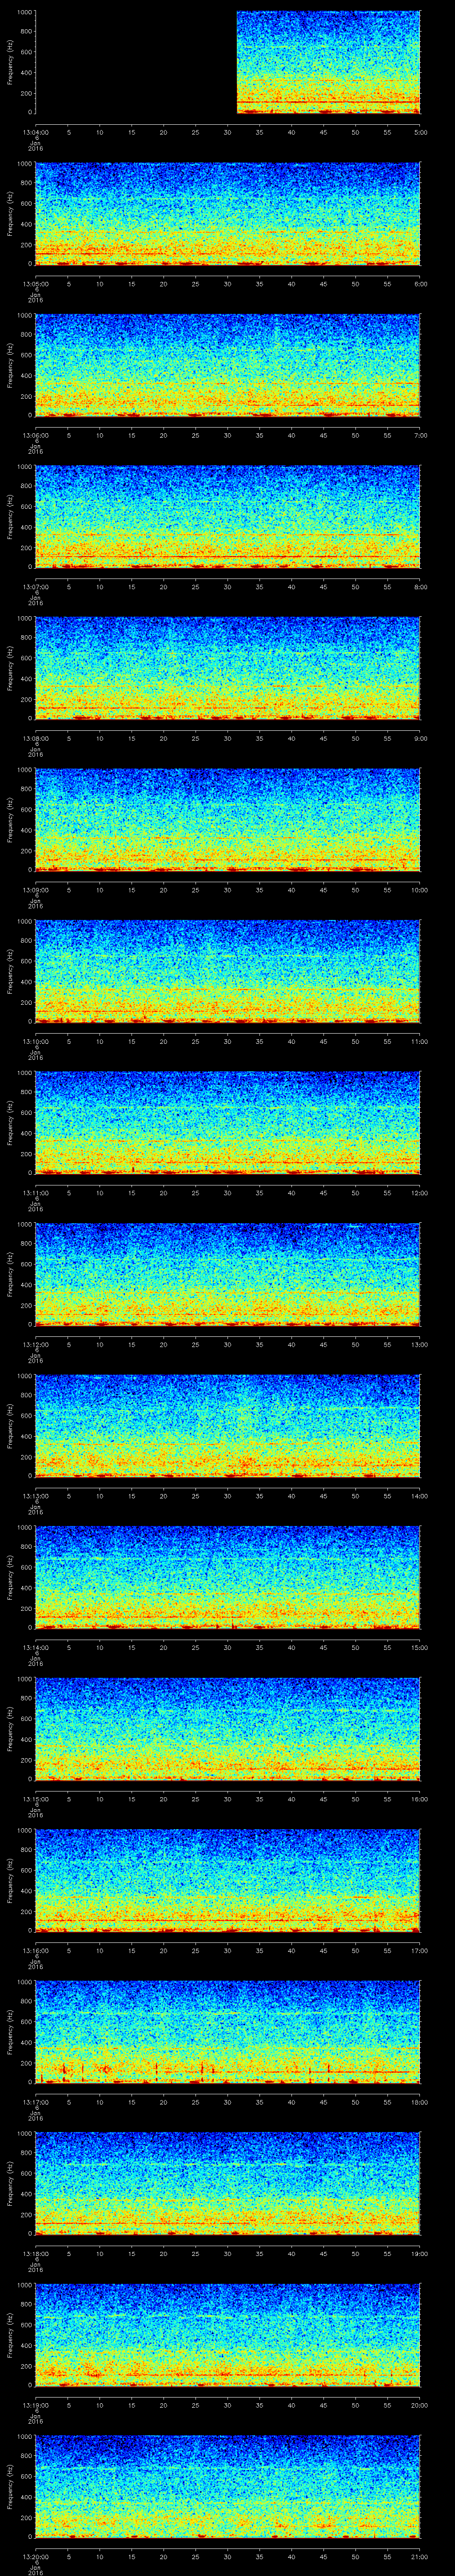Image resolution: width=455 pixels, height=2576 pixels.
Task: Click the 13:04:00 start time label
Action: point(36,132)
